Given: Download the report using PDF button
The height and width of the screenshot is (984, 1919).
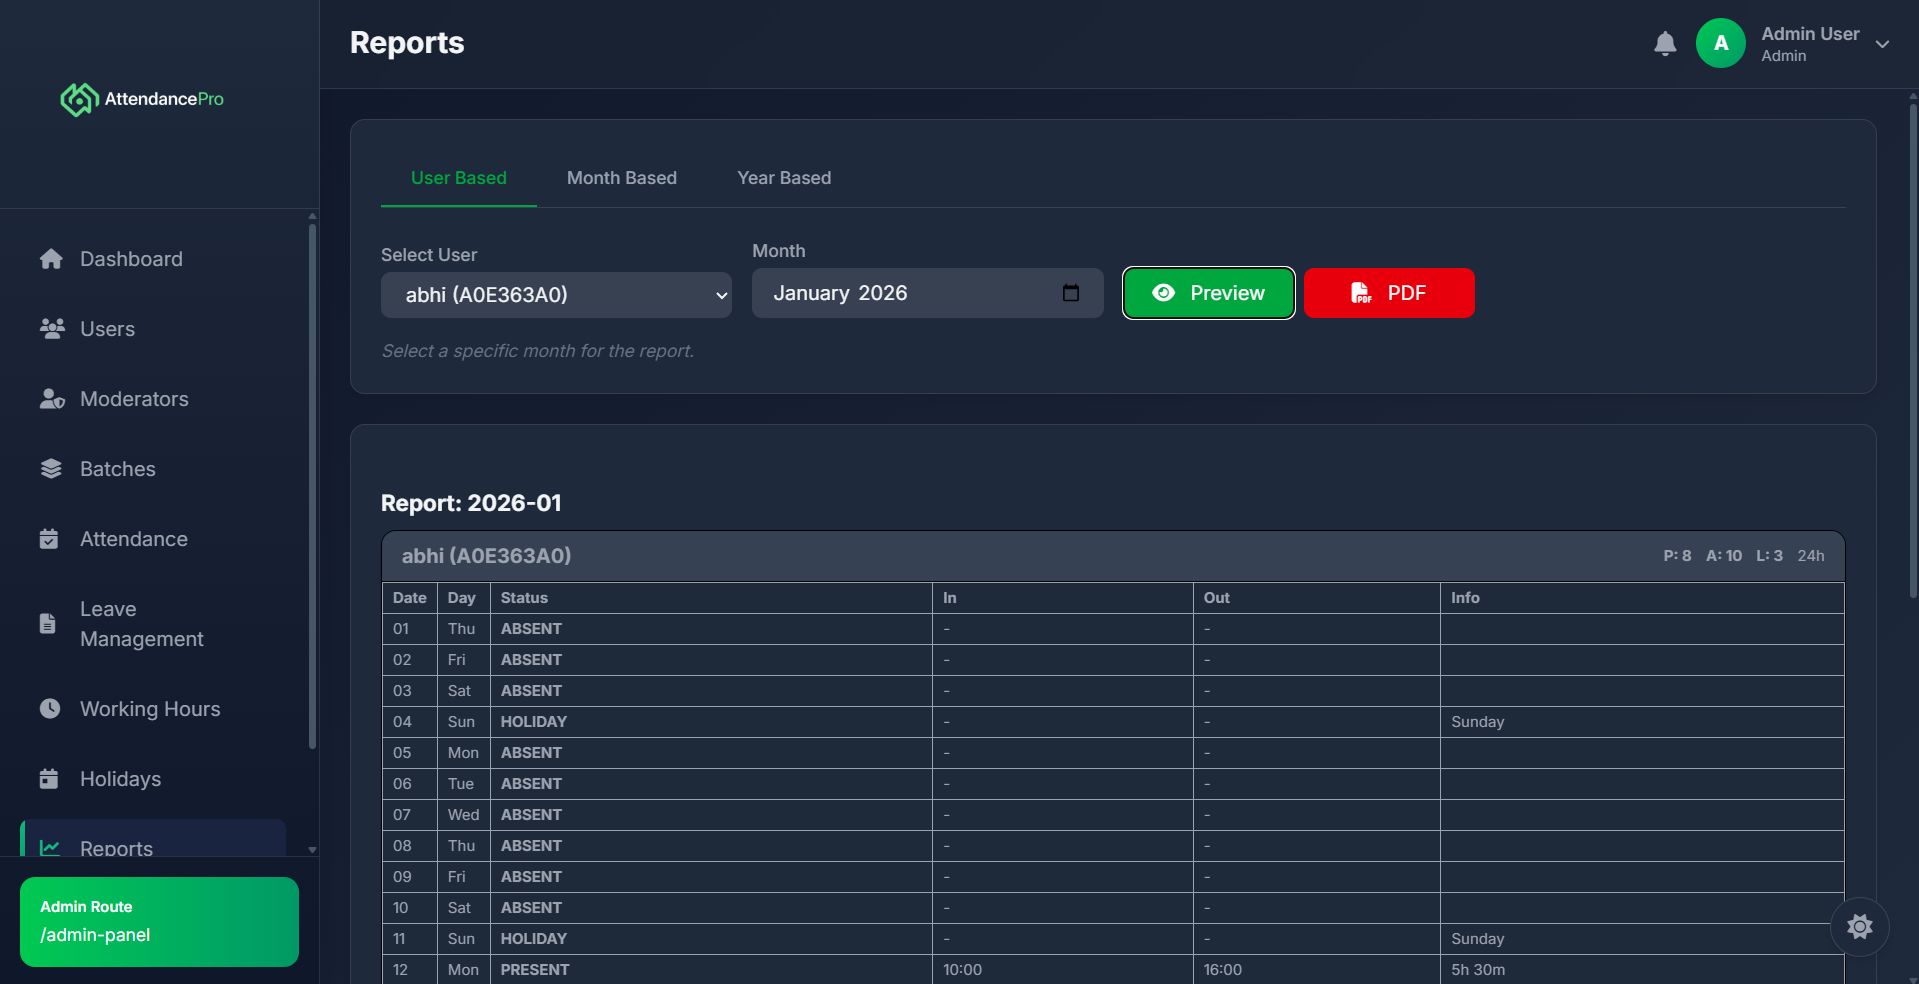Looking at the screenshot, I should coord(1388,293).
